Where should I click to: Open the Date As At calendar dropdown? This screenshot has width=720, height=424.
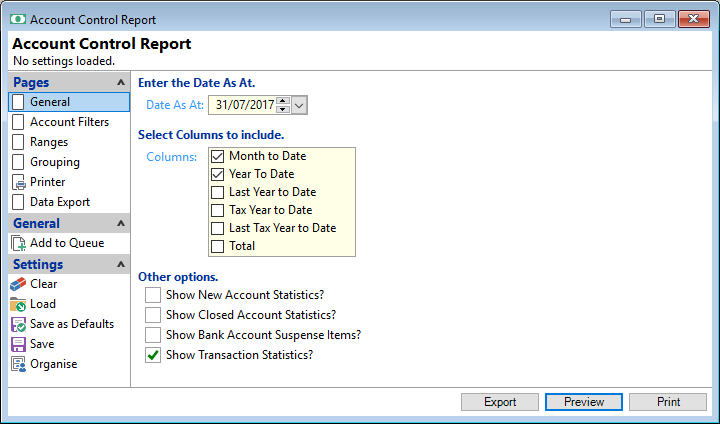point(300,105)
